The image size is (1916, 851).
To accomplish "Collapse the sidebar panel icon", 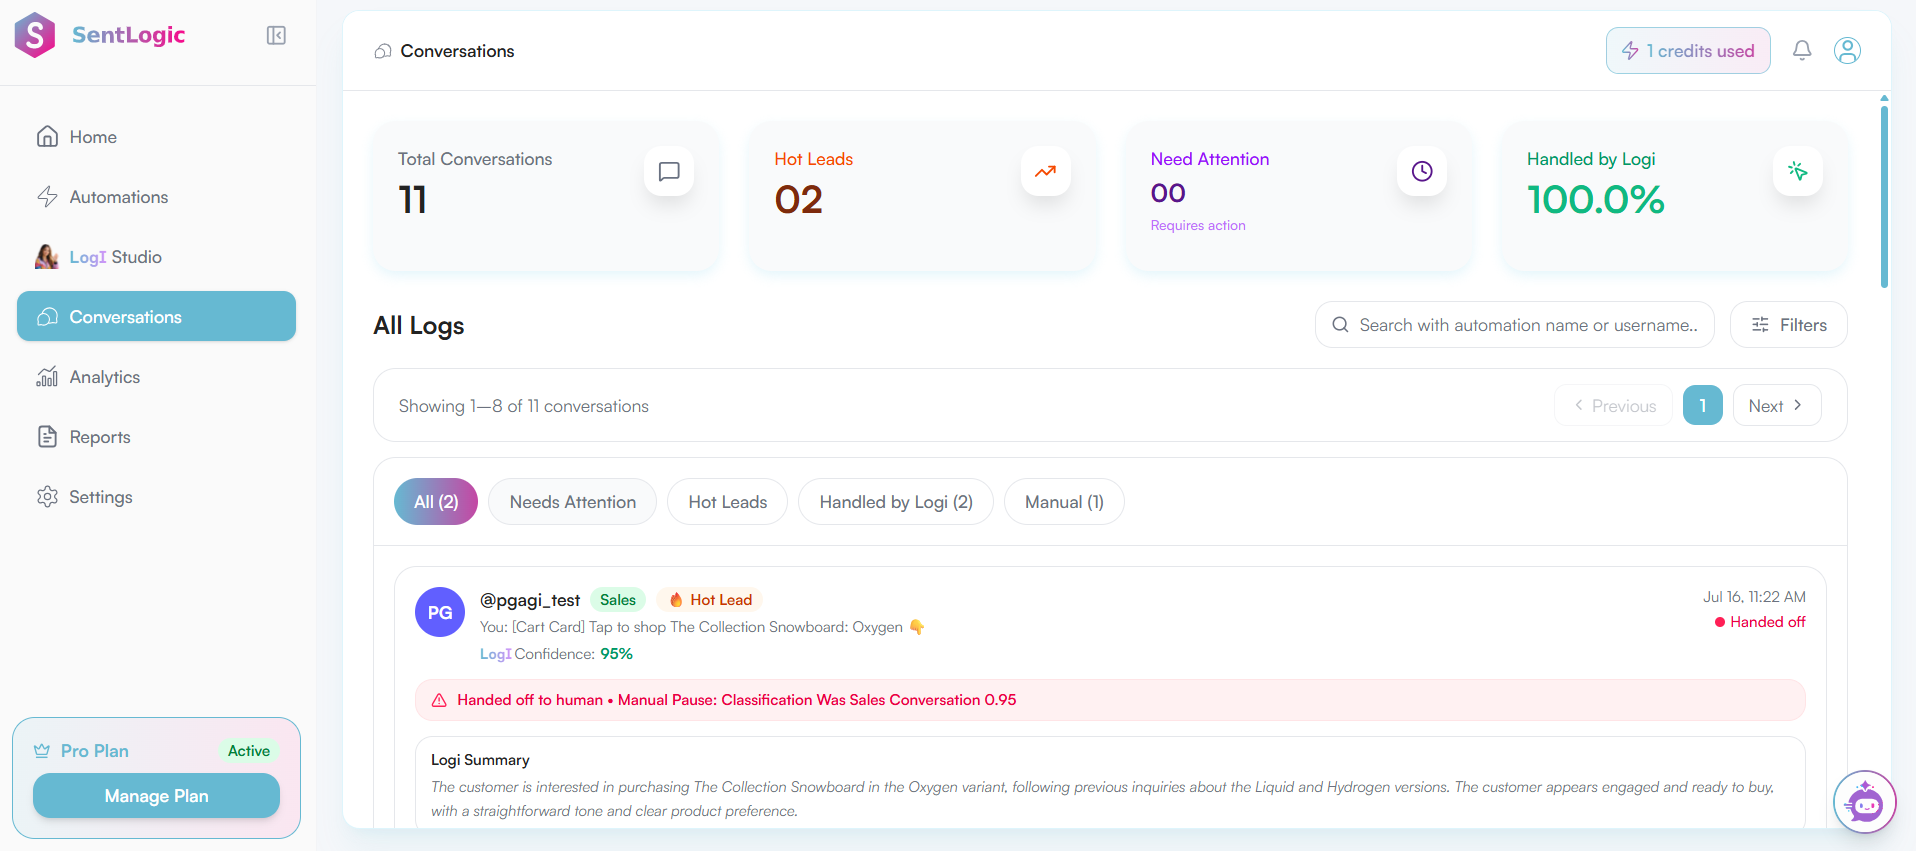I will (276, 36).
